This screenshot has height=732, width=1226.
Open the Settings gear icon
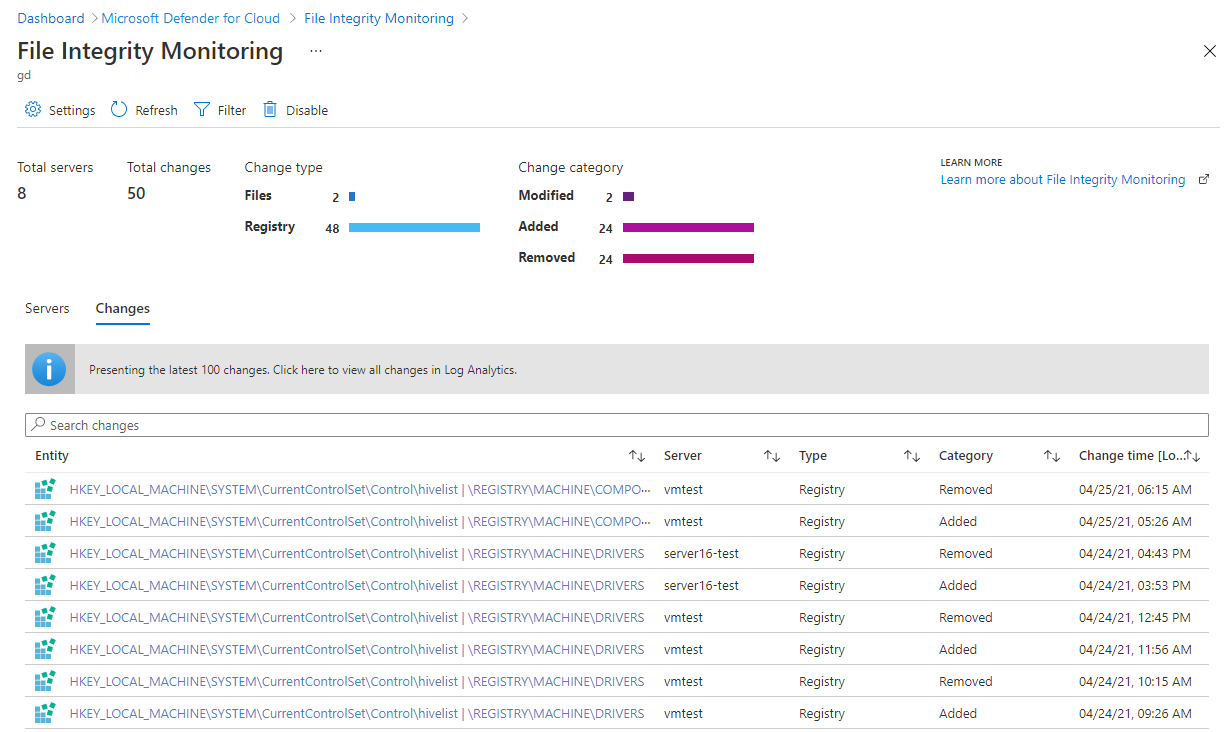pos(33,110)
